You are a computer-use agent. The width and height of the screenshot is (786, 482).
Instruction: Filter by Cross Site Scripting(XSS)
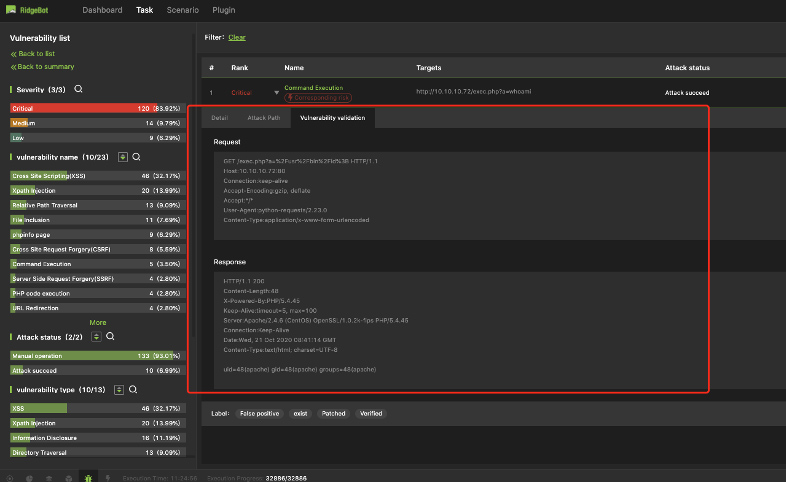[98, 176]
